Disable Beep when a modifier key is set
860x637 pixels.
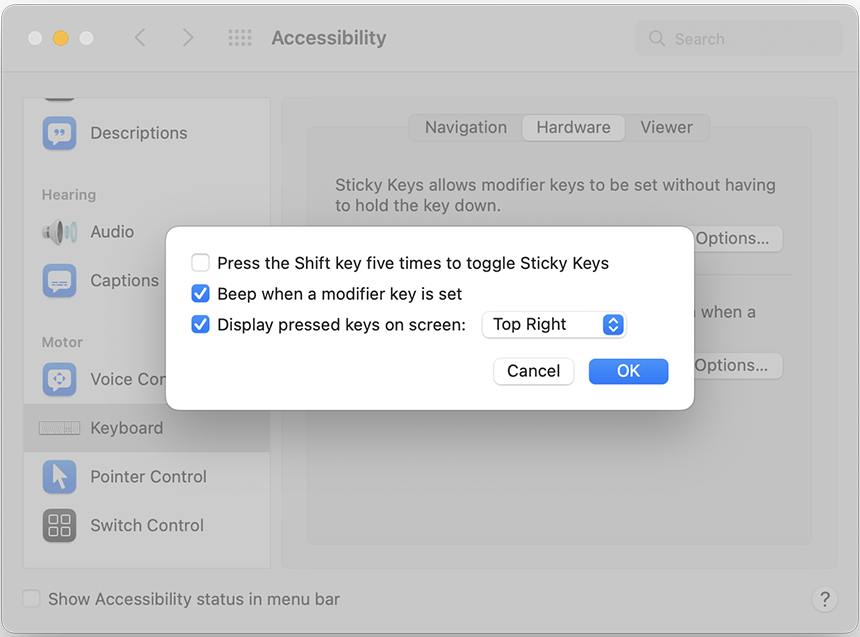point(201,294)
